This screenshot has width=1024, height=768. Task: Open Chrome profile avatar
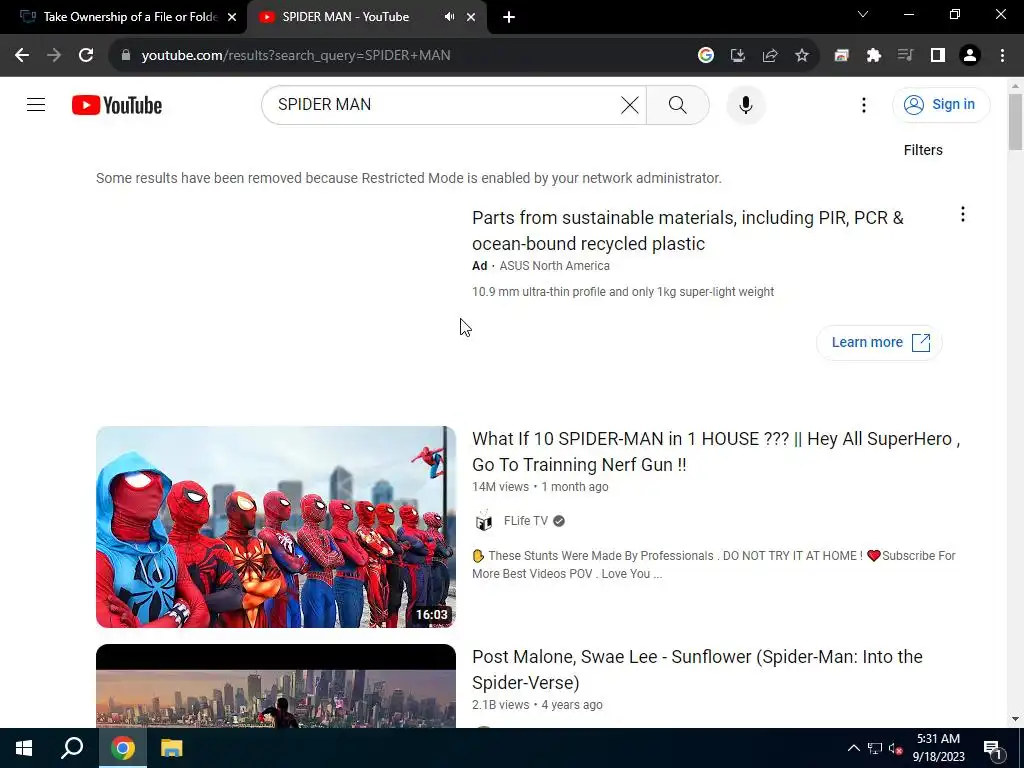click(x=970, y=56)
